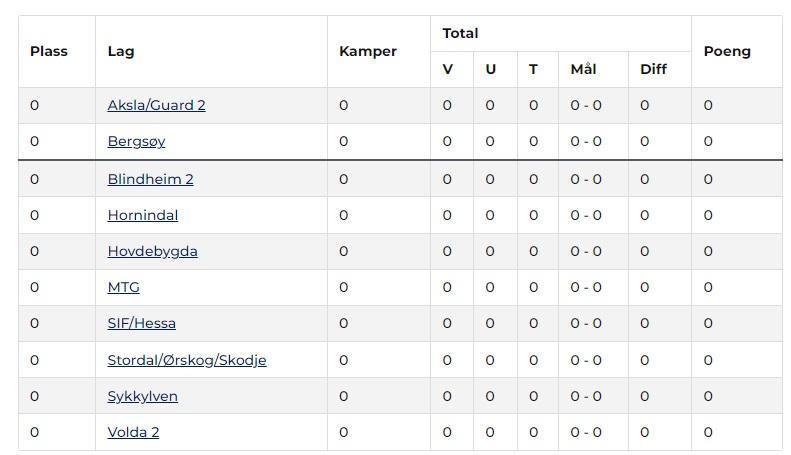The height and width of the screenshot is (455, 791).
Task: Open the Bergsøy team link
Action: point(136,141)
